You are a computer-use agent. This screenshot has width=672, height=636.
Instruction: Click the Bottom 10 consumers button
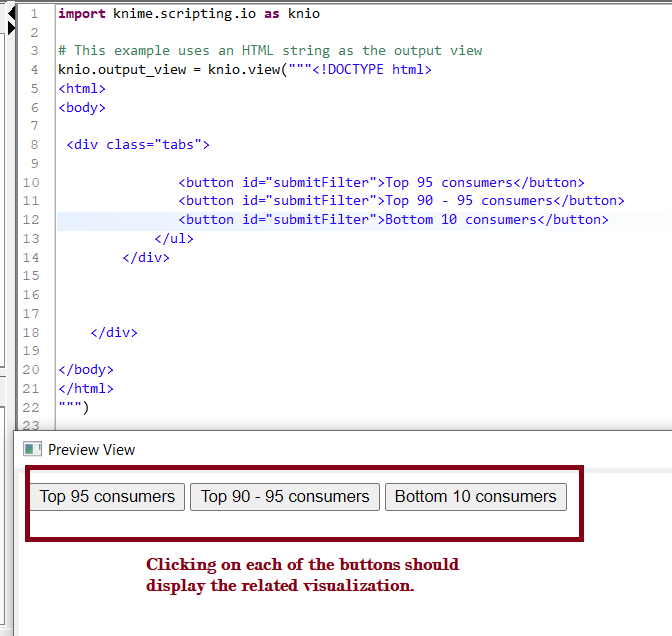(476, 497)
